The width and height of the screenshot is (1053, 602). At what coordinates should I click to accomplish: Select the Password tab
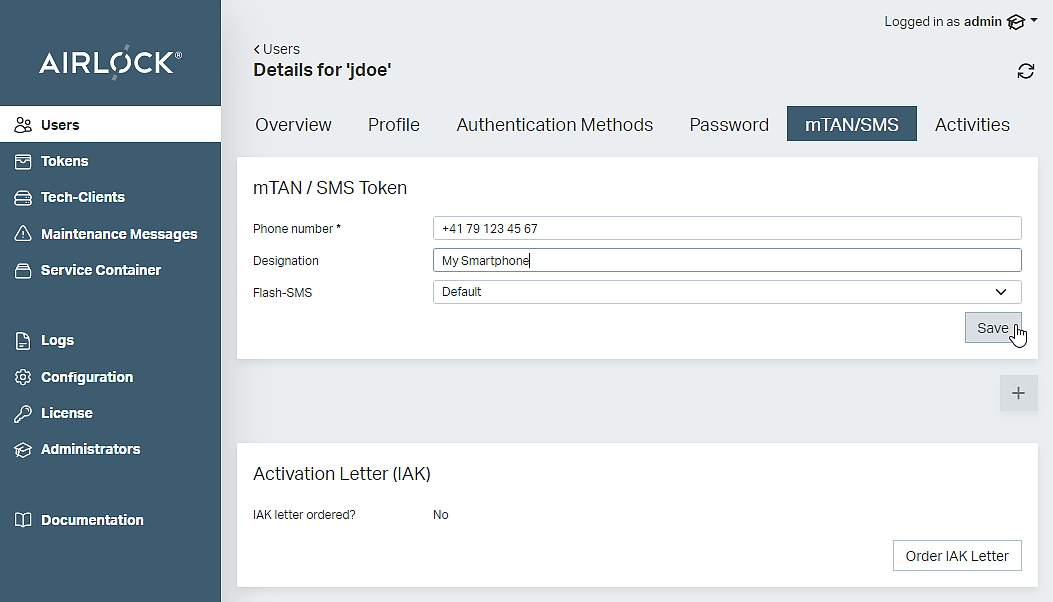coord(728,125)
